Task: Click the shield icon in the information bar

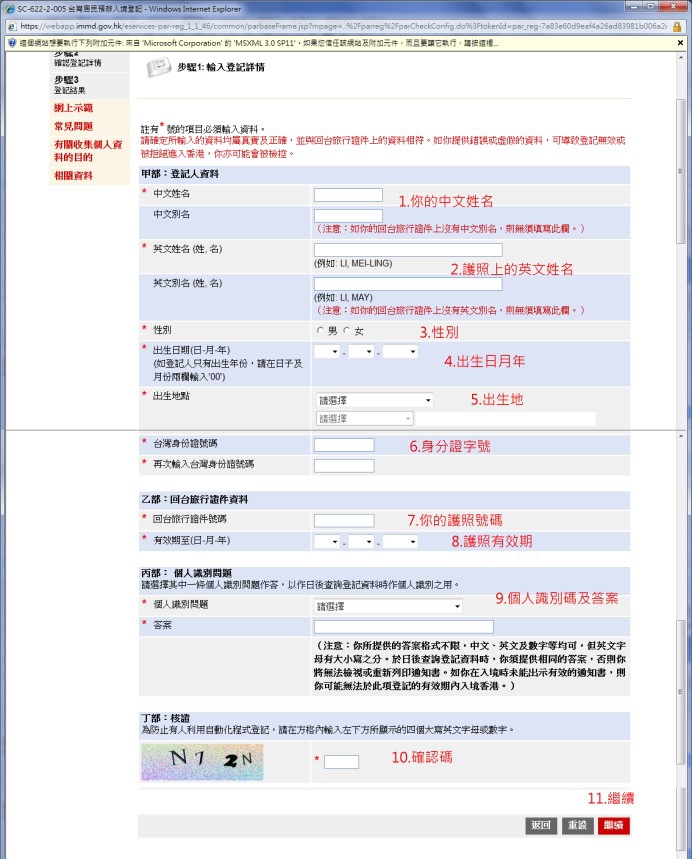Action: point(12,43)
